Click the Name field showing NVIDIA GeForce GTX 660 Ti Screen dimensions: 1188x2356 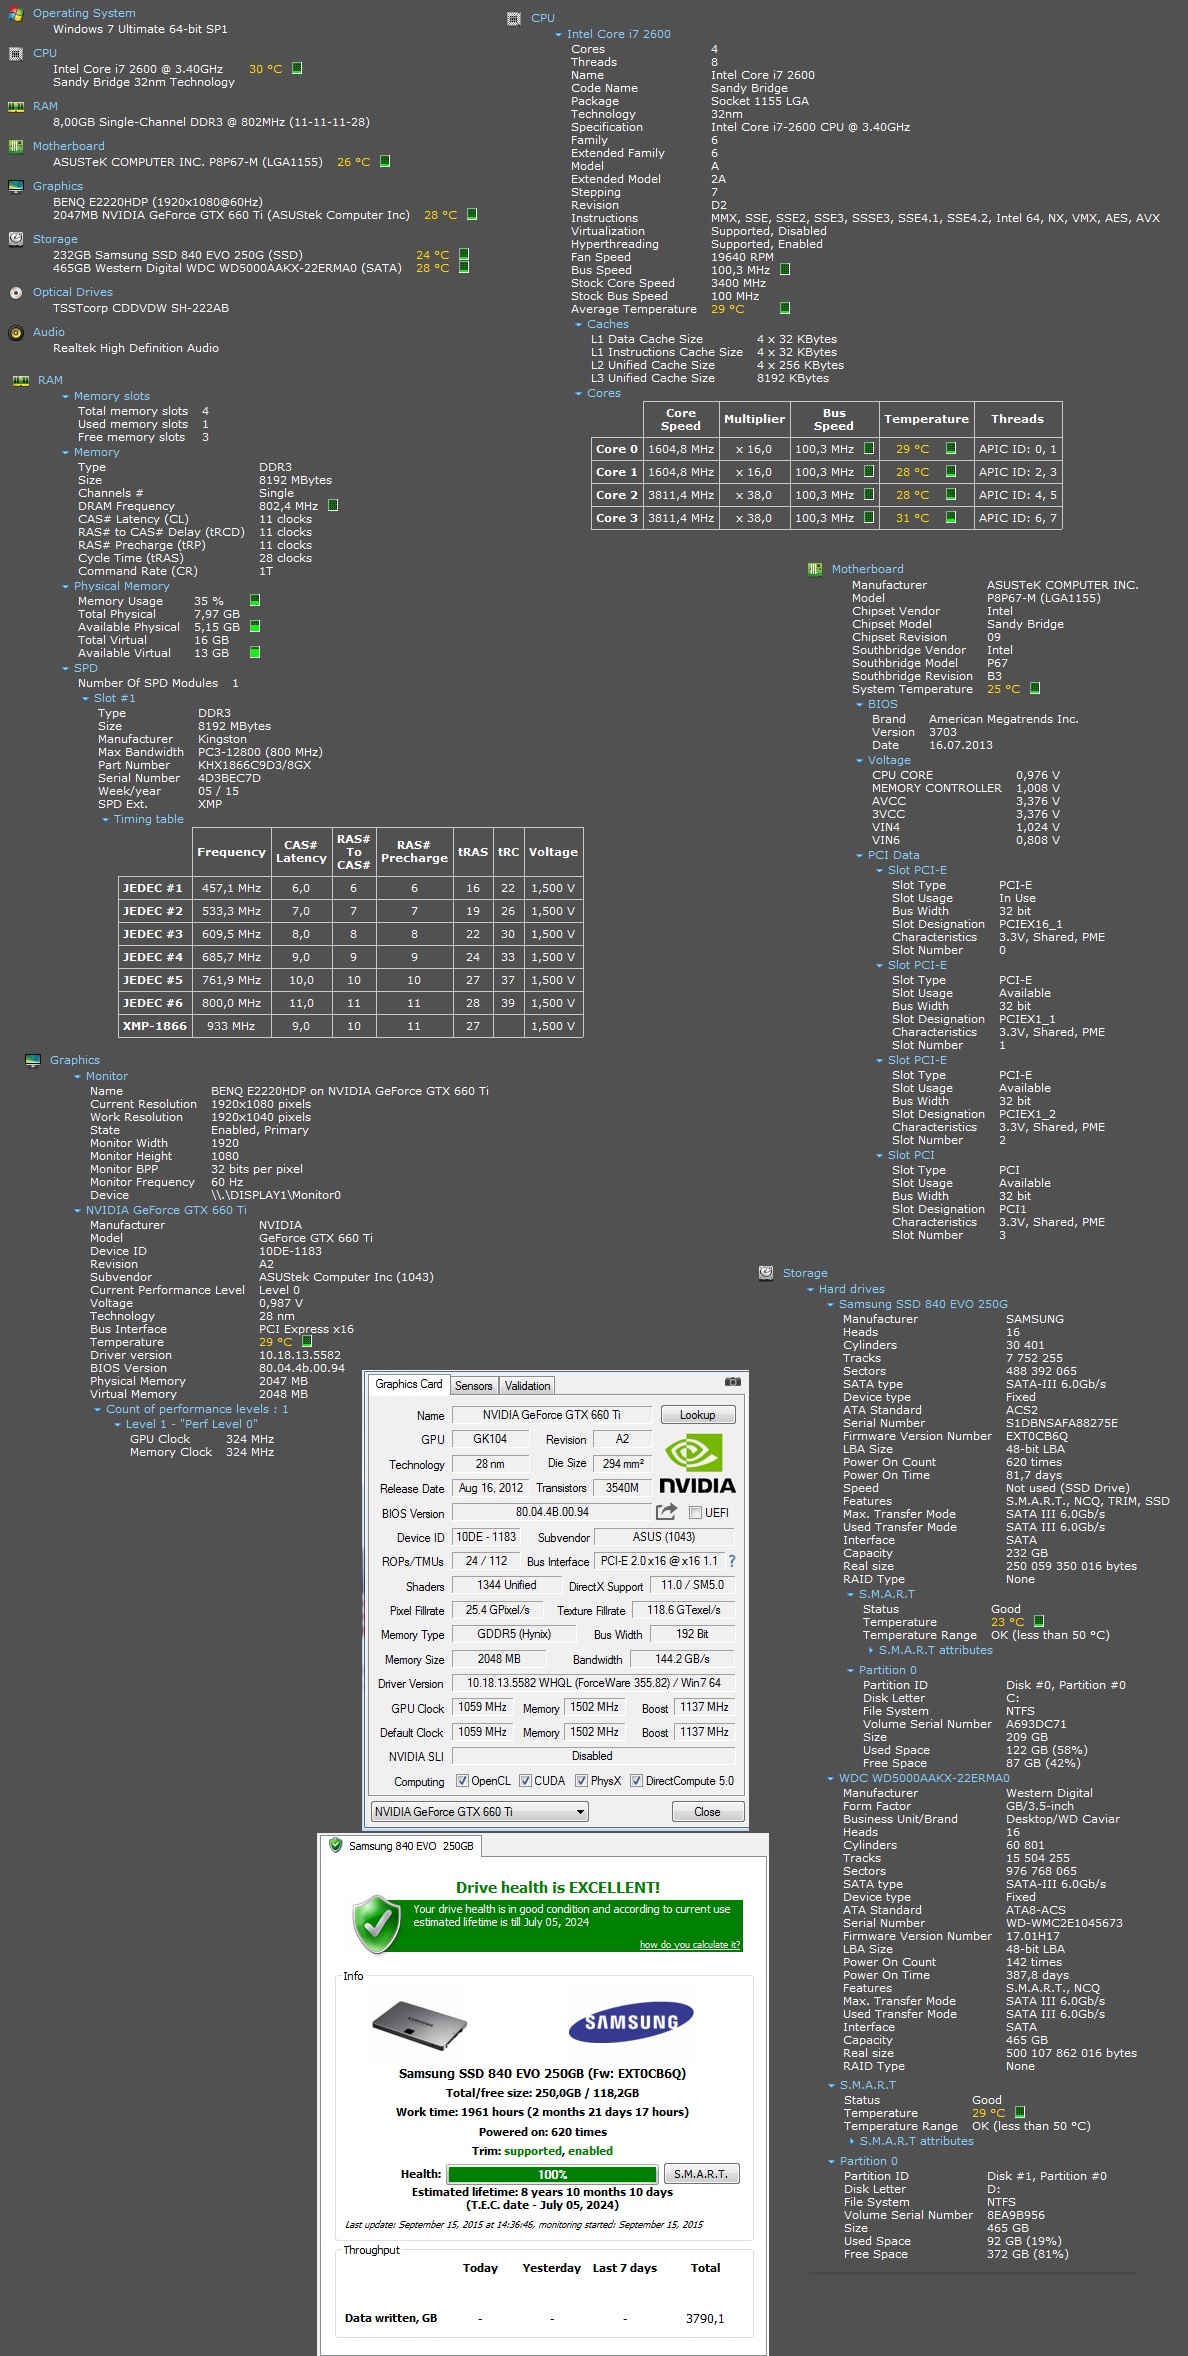point(552,1415)
